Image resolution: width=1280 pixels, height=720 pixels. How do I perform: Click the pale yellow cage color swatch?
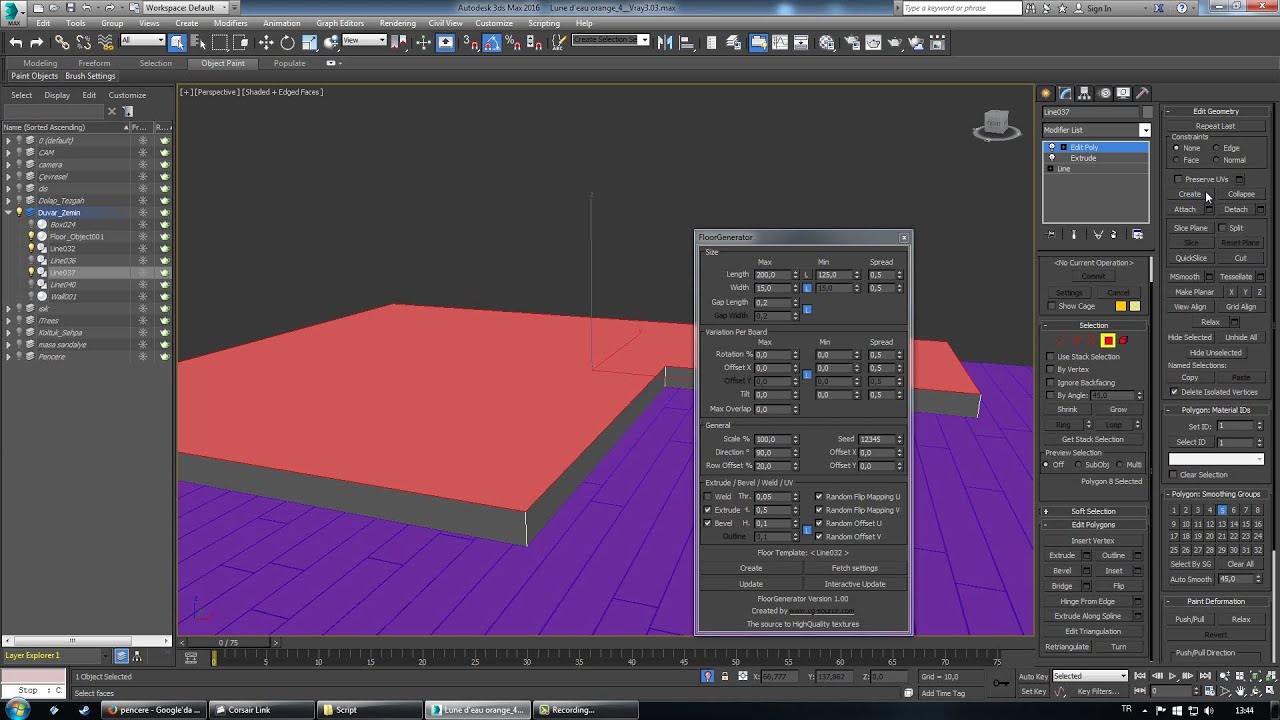[x=1135, y=306]
